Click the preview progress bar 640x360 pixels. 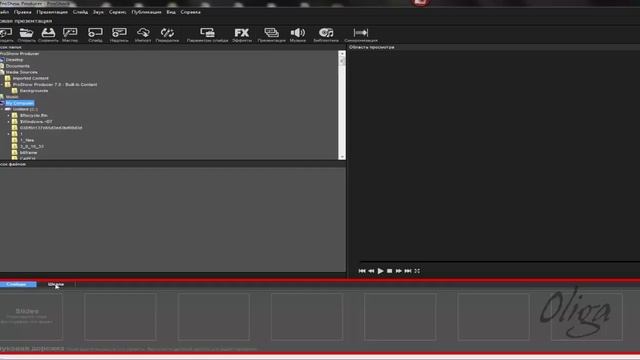coord(500,261)
